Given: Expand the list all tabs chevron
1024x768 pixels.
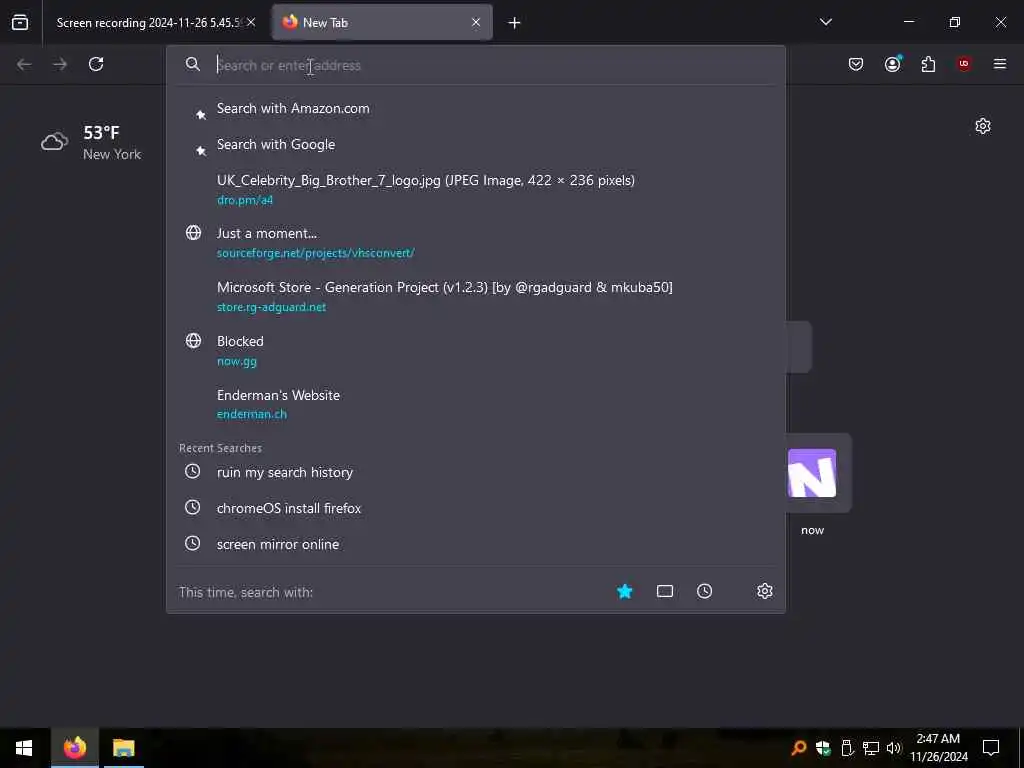Looking at the screenshot, I should tap(825, 22).
